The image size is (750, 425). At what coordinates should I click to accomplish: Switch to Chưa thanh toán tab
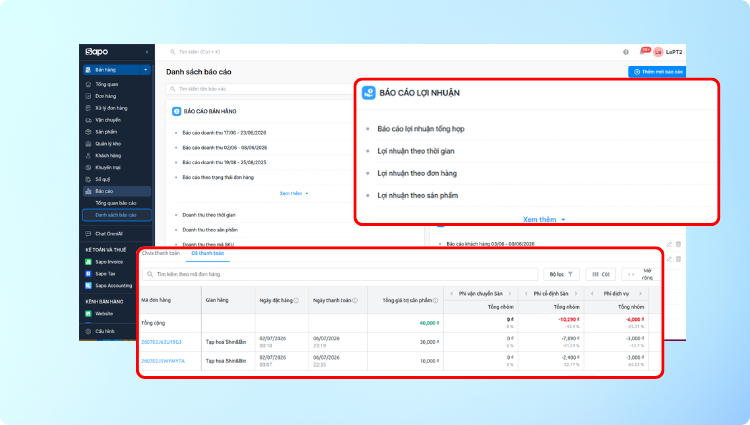[161, 253]
